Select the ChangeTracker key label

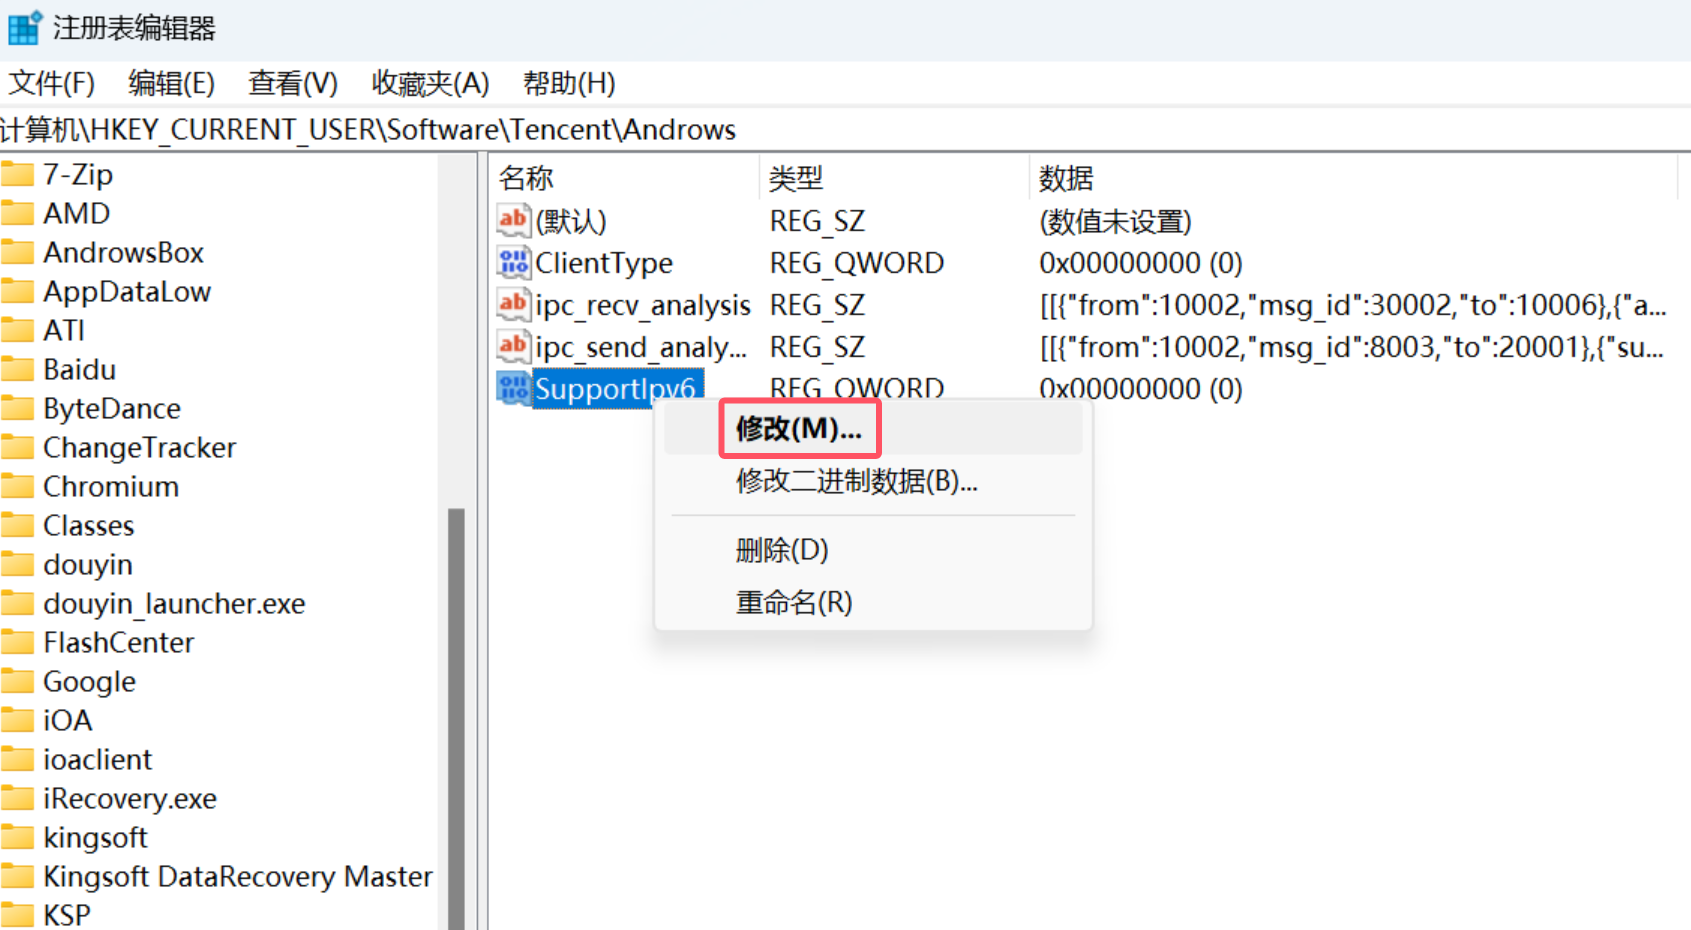[140, 448]
